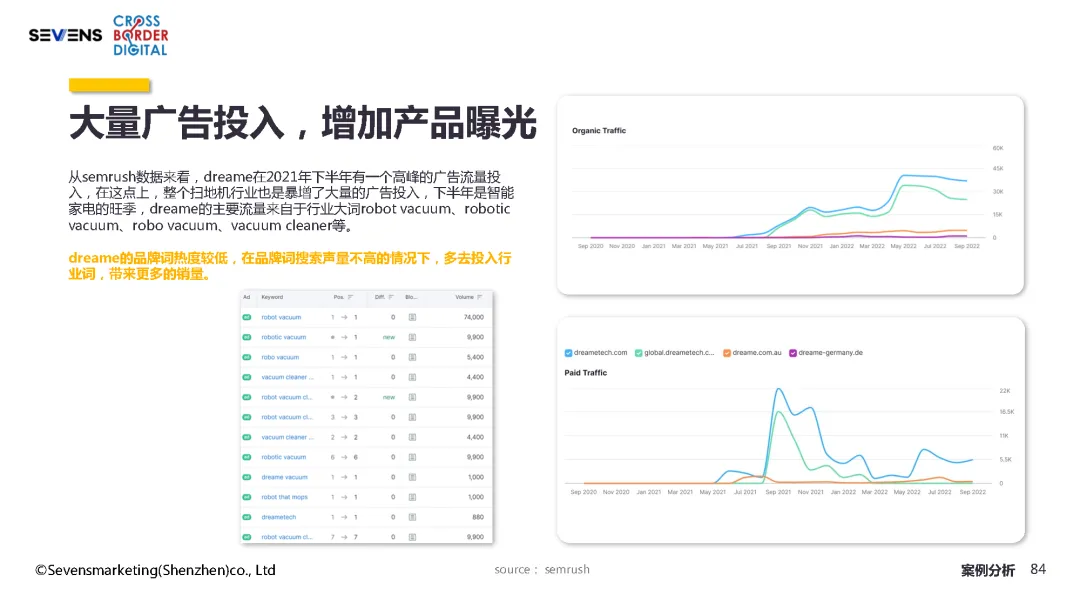
Task: Click the Ad badge in robot vacuum cl... row ranked 7
Action: coord(247,537)
